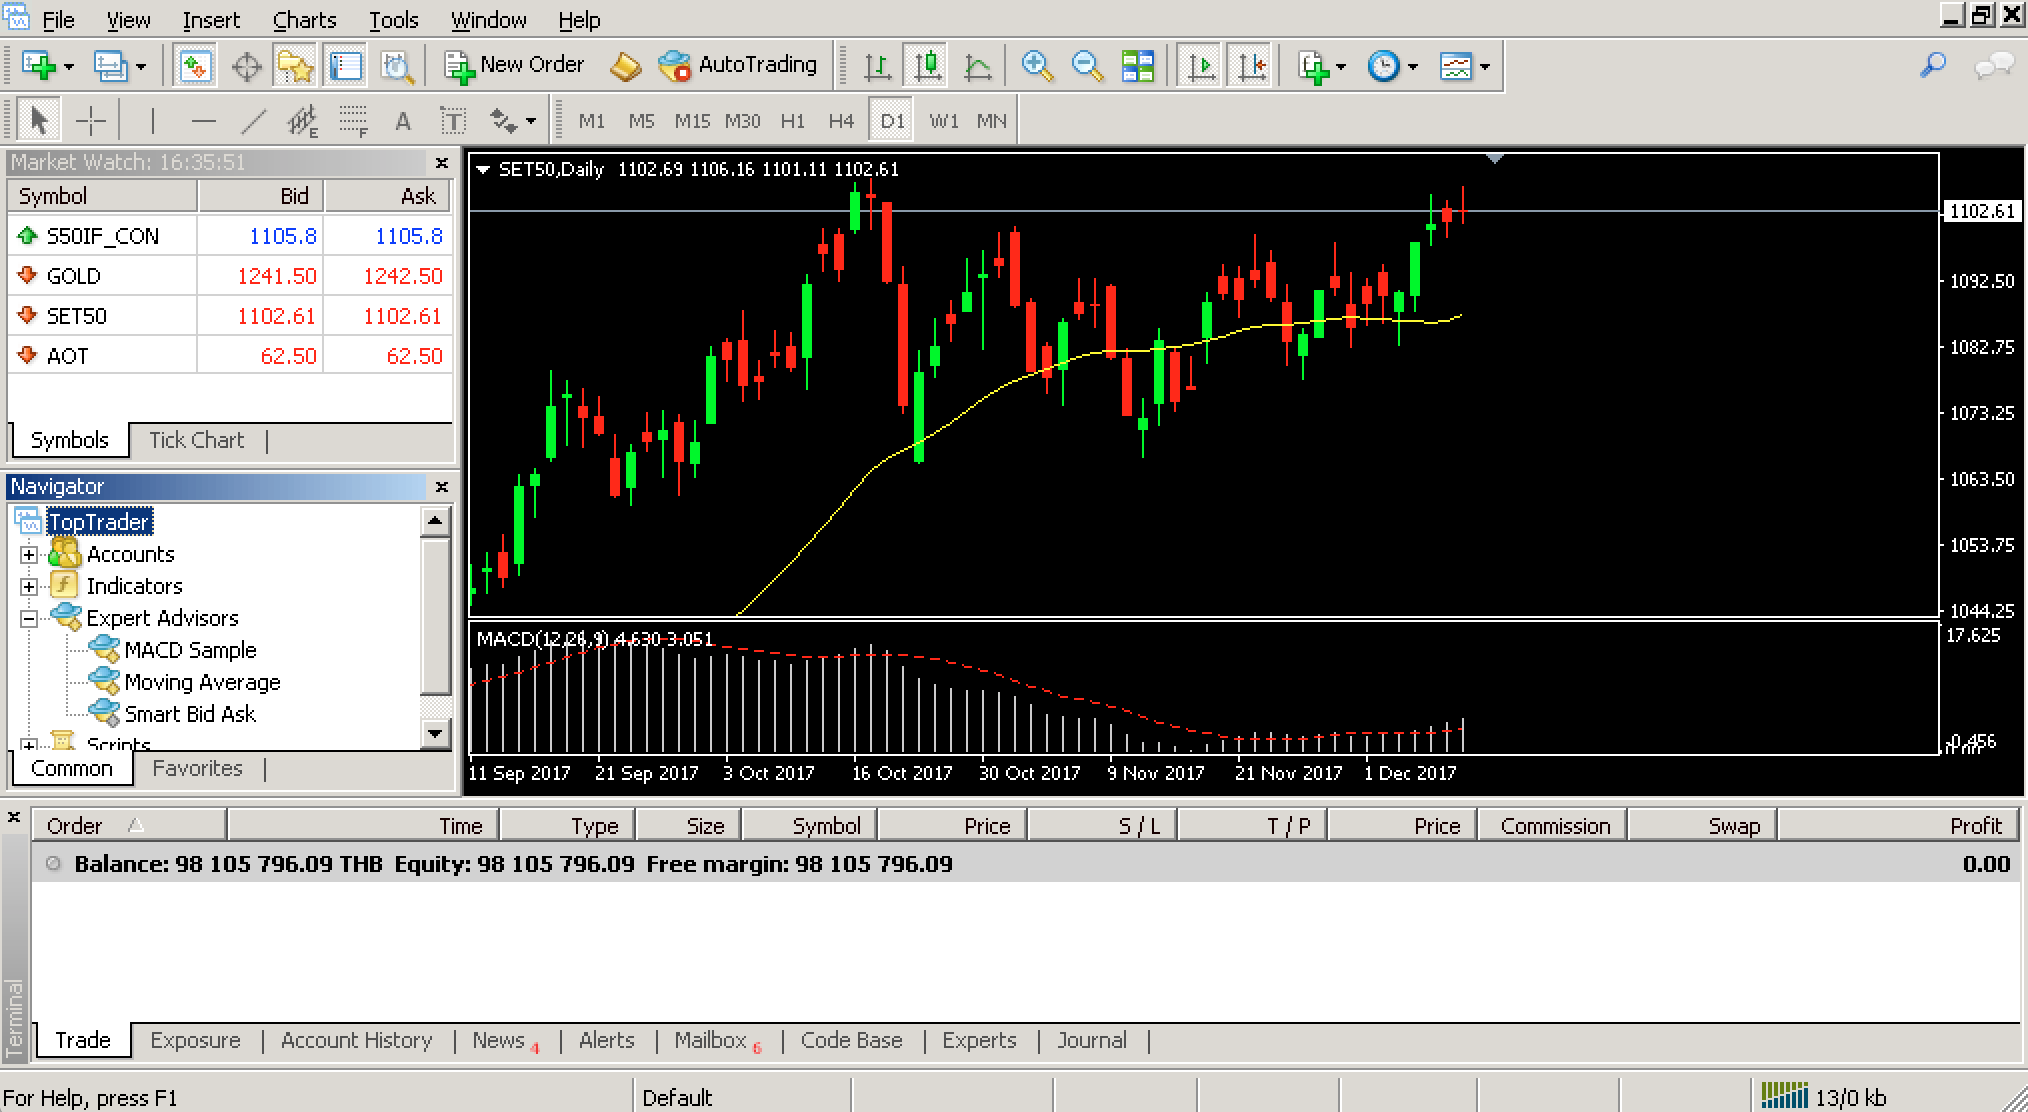This screenshot has height=1112, width=2028.
Task: Select GOLD row in Market Watch
Action: coord(74,276)
